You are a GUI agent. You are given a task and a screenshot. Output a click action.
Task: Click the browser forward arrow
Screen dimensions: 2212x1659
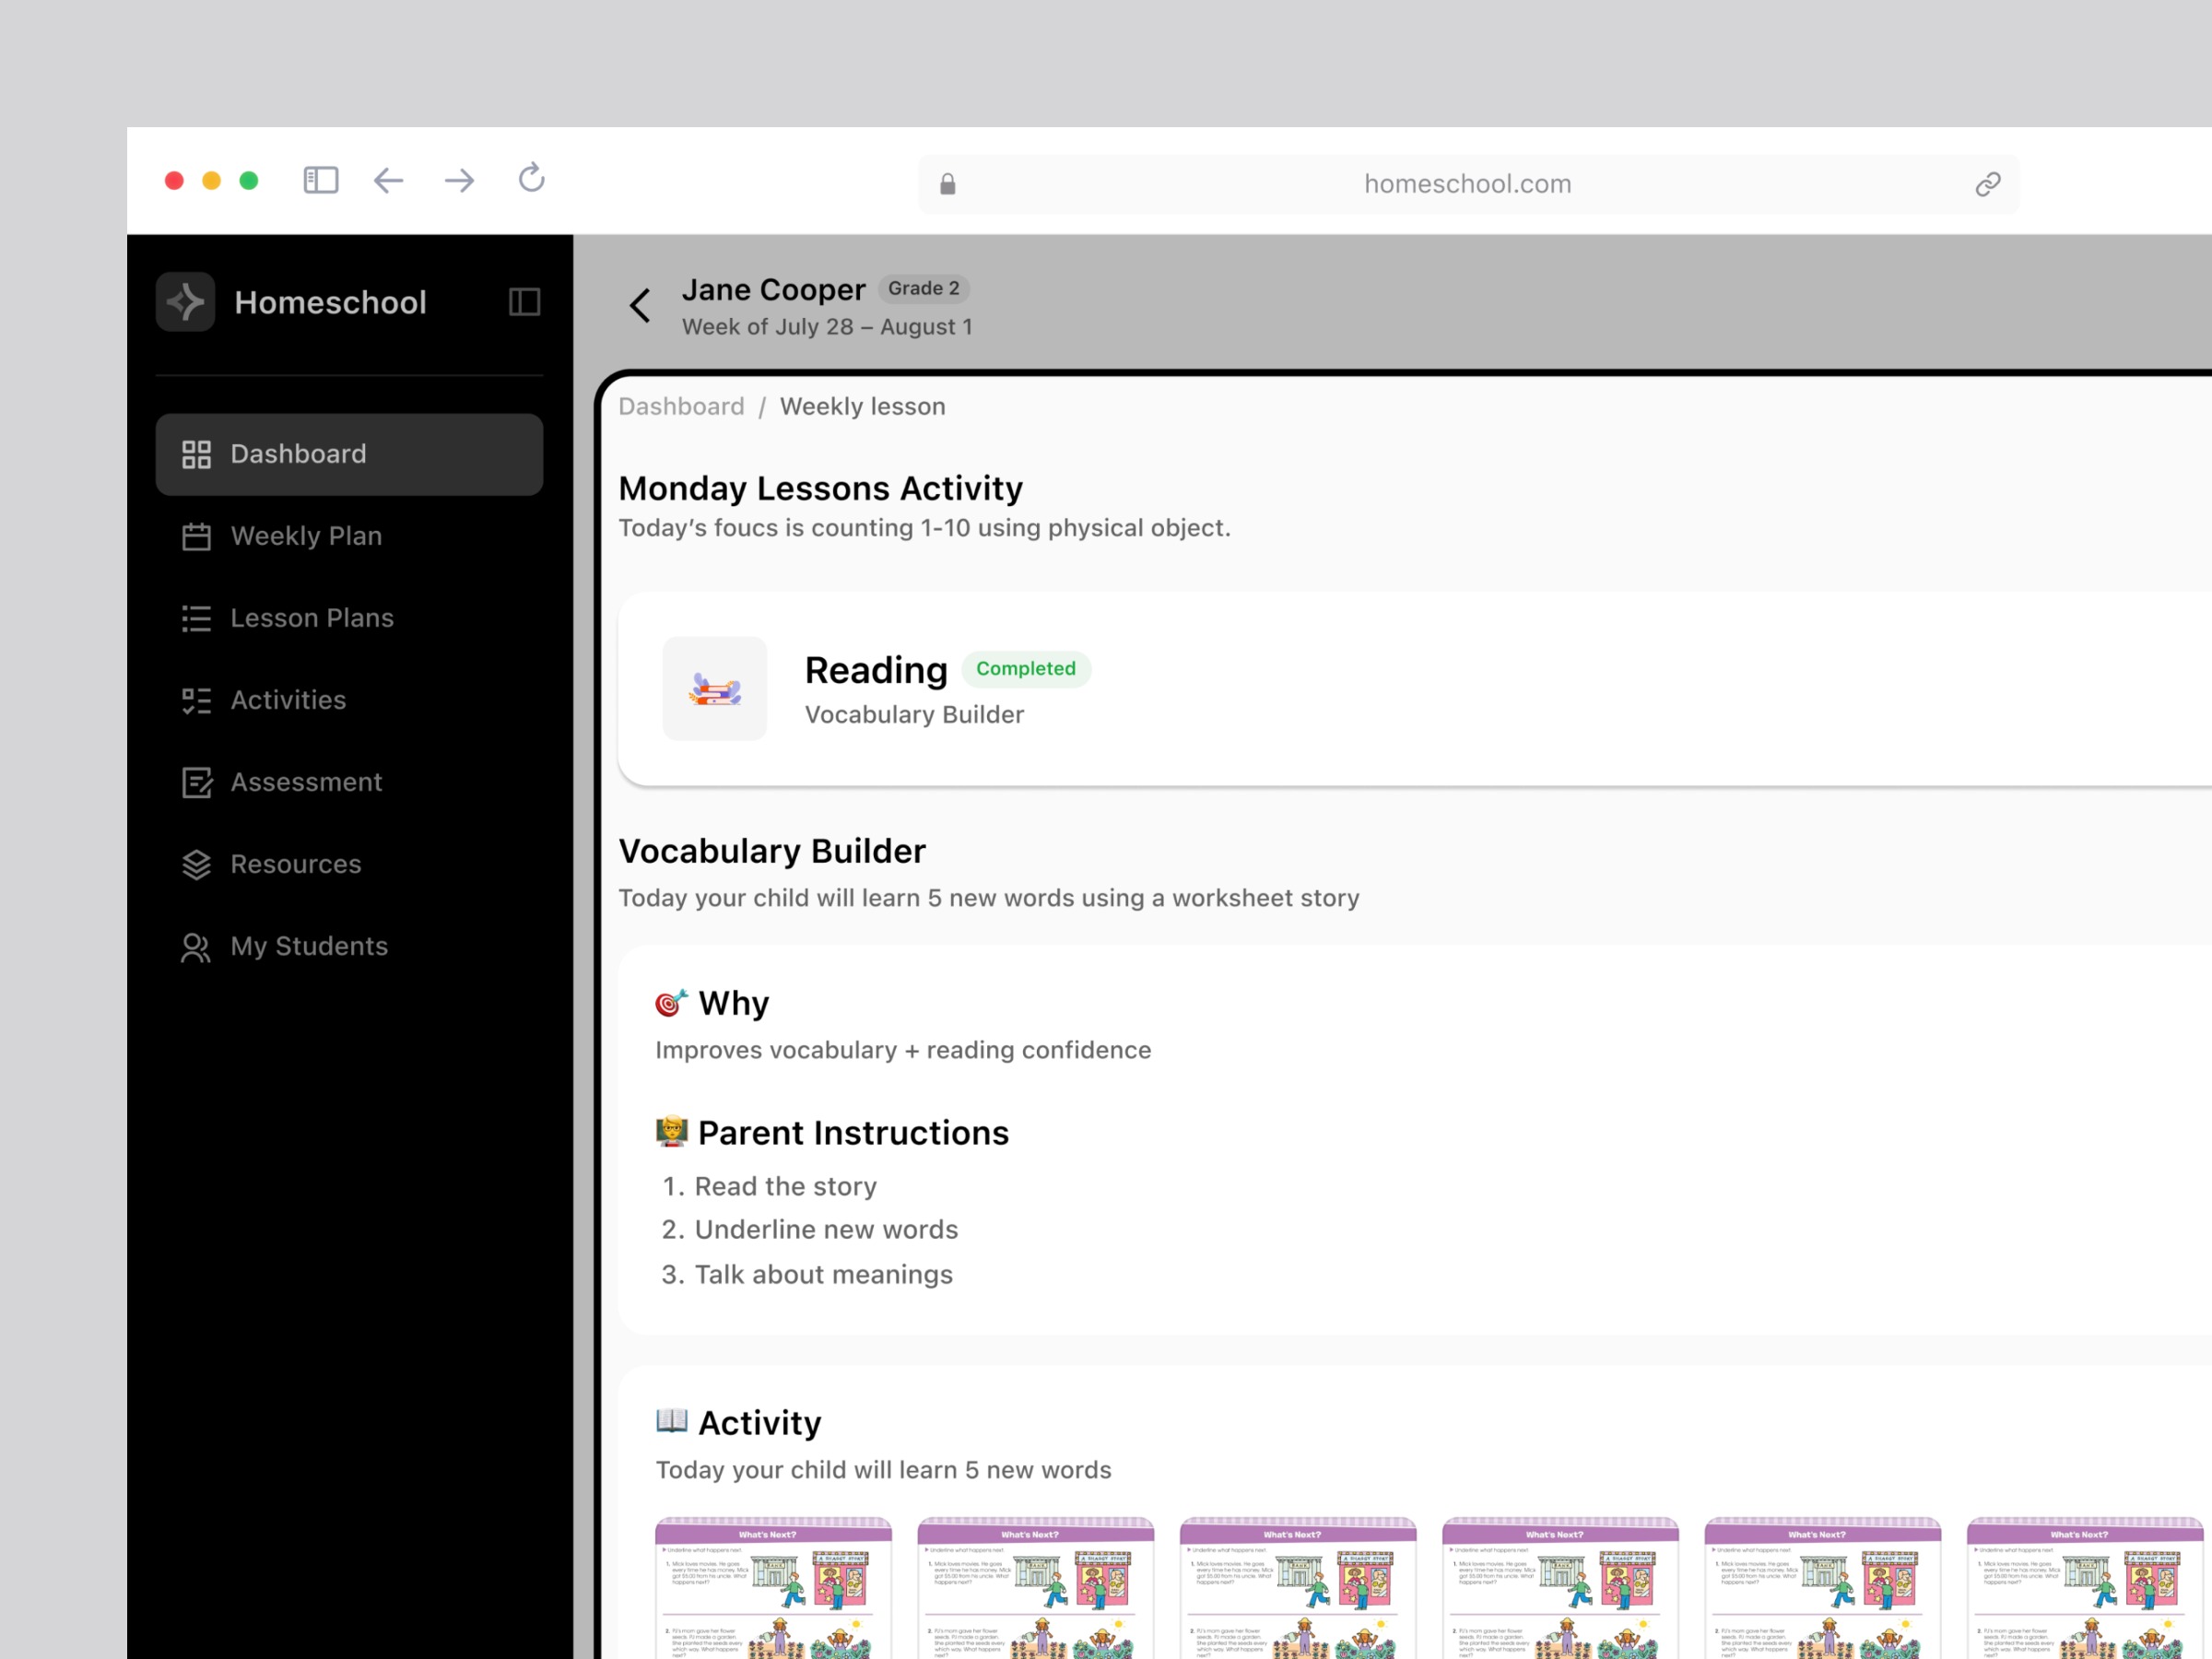pos(459,180)
